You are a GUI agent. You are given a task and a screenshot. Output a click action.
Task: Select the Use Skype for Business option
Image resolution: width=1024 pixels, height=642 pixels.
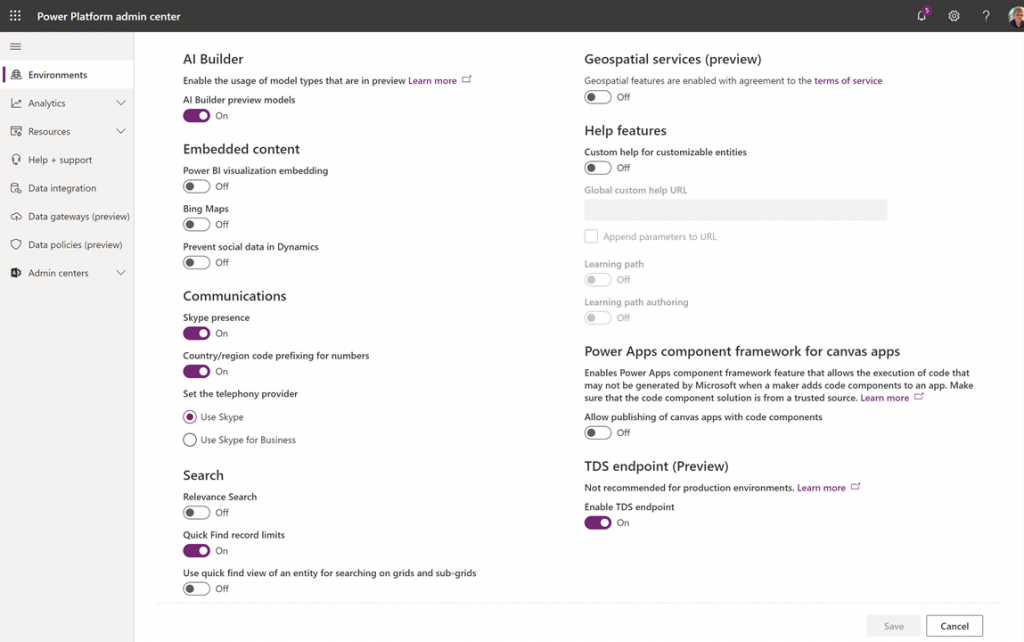190,440
